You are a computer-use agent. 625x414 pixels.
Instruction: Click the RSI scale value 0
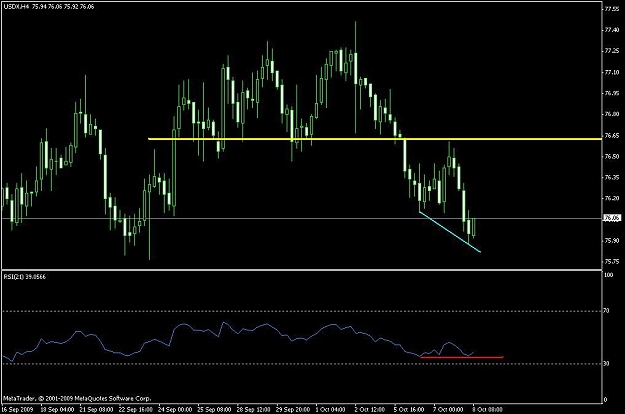[606, 400]
